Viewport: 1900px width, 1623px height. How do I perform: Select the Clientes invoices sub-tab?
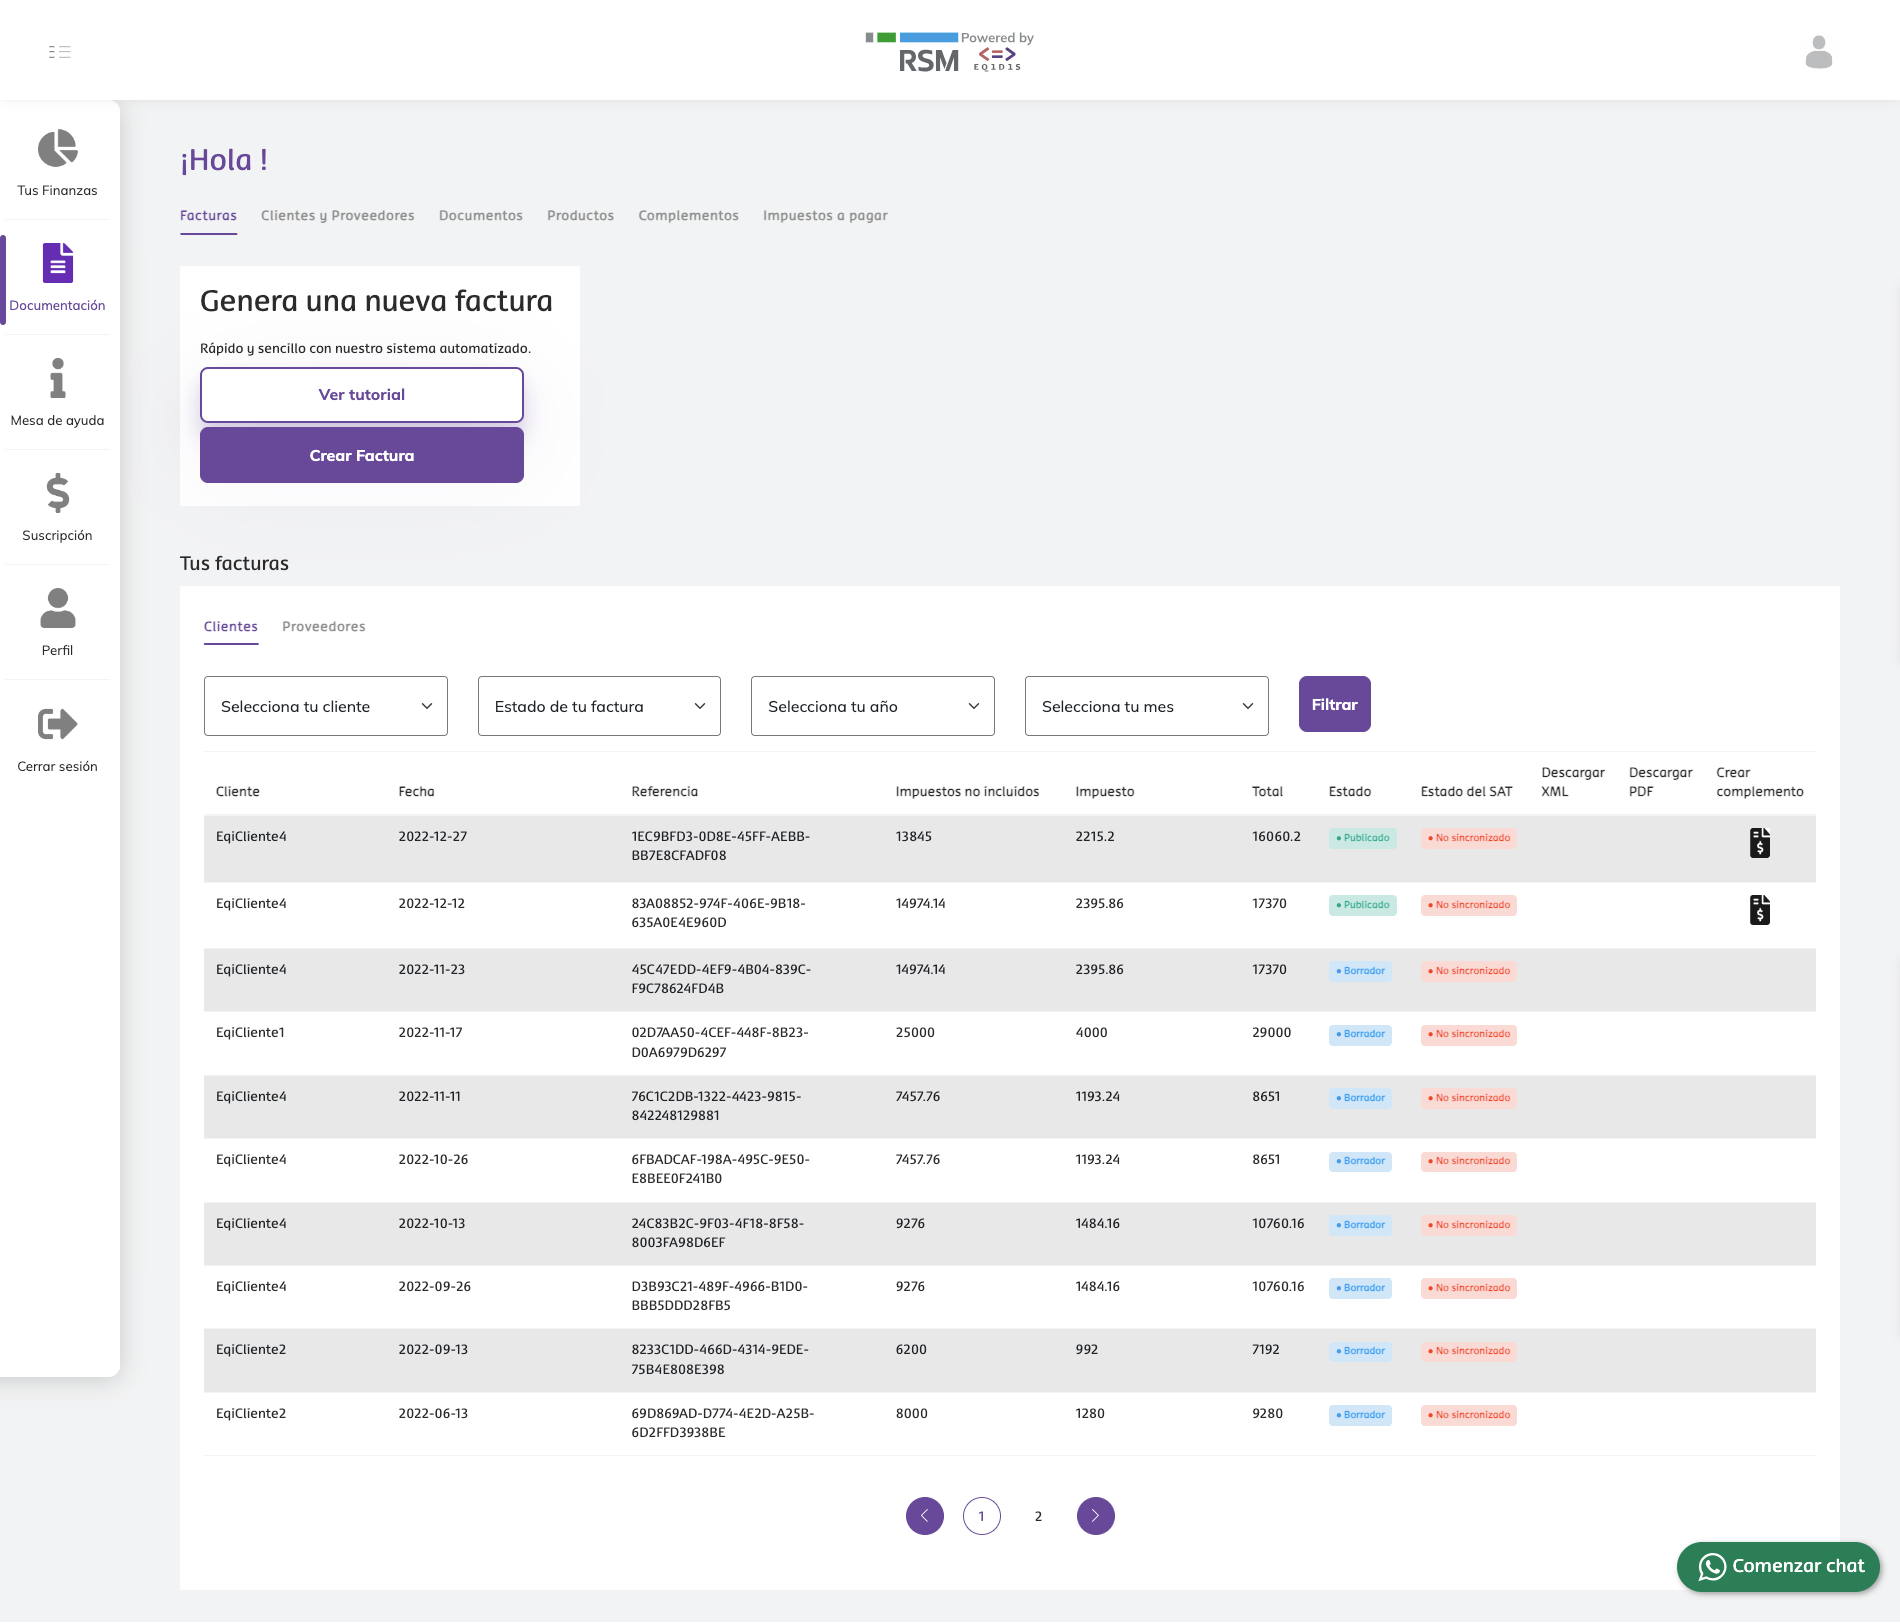pos(231,627)
